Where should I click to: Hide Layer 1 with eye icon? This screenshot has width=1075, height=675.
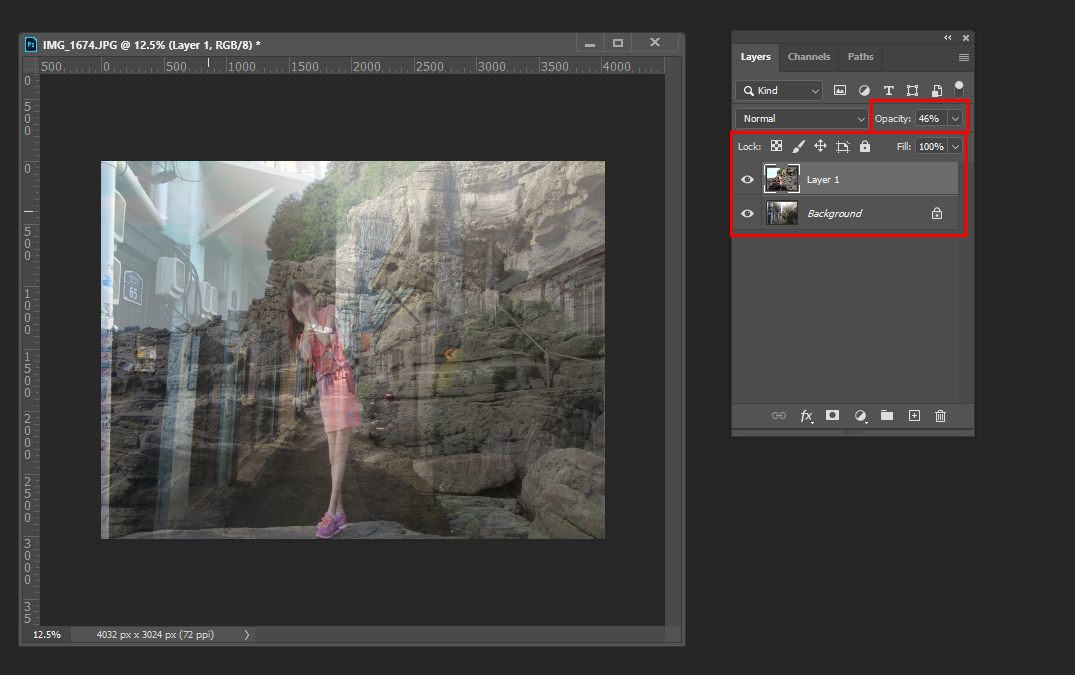tap(747, 180)
